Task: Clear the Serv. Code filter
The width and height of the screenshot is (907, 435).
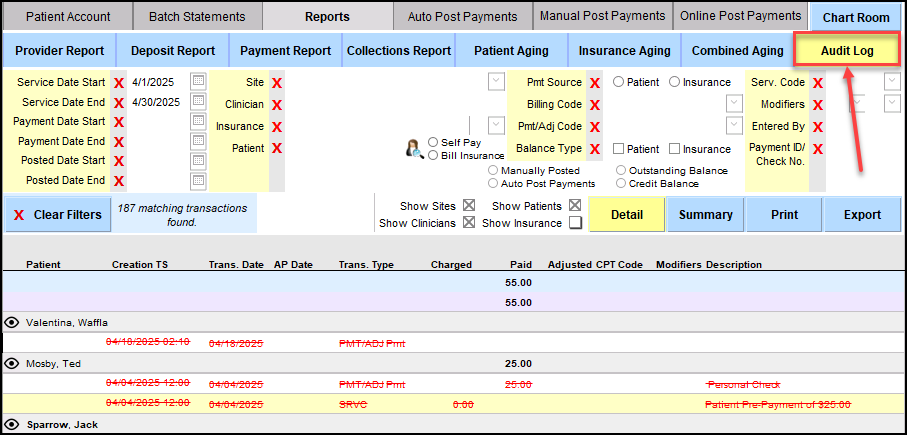Action: pos(818,83)
